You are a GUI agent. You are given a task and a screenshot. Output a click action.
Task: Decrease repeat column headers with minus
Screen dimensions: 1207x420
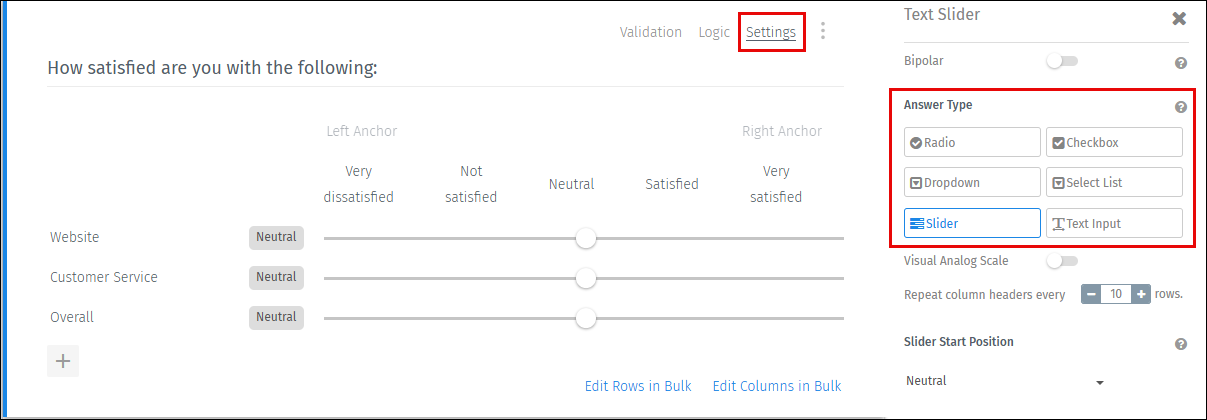(x=1091, y=295)
